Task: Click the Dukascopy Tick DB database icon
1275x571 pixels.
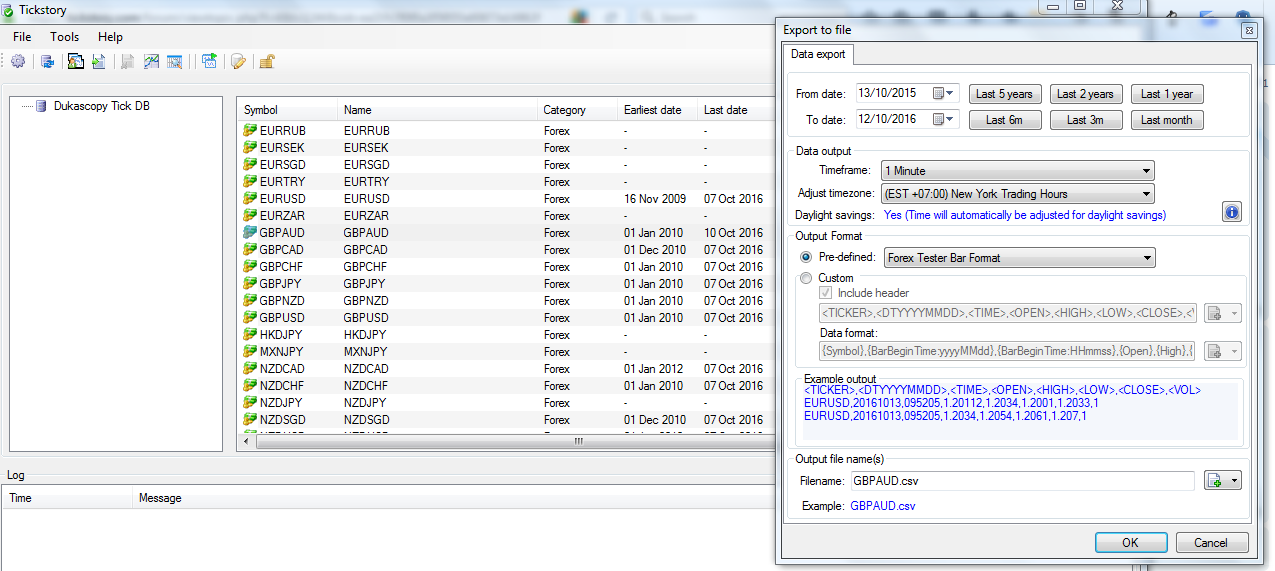Action: [x=41, y=106]
